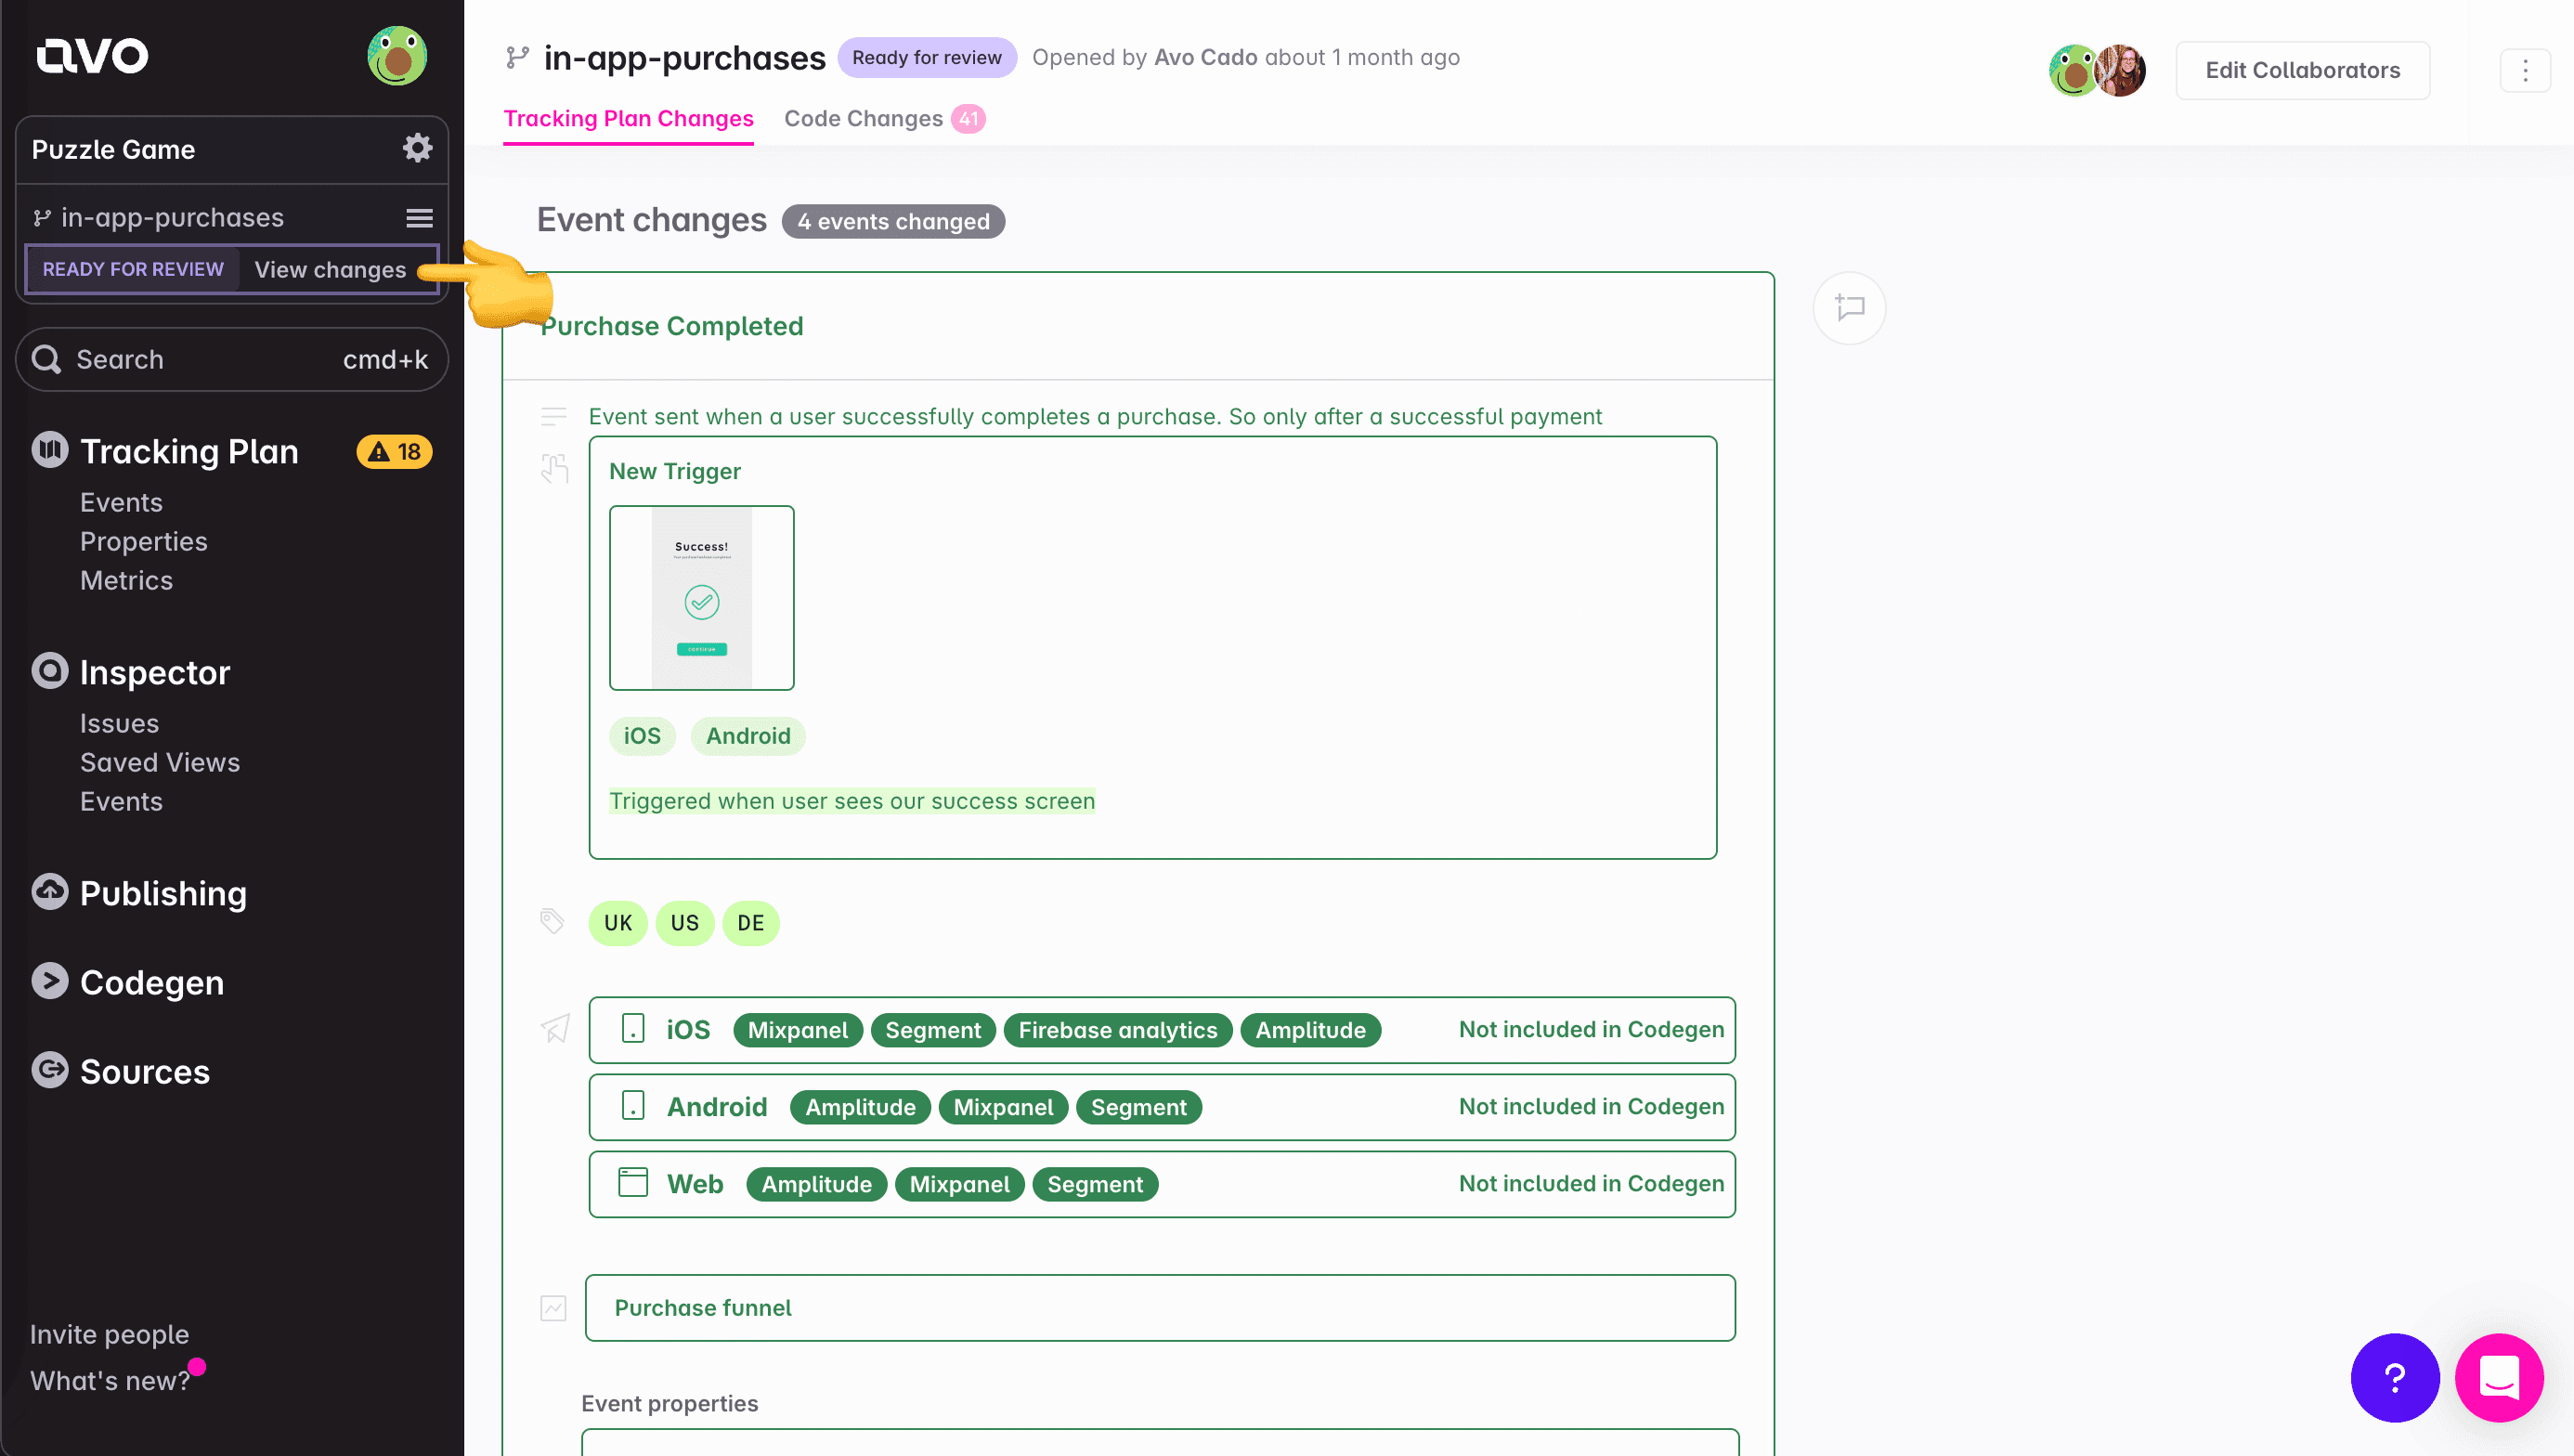Open the pink chat messenger button
2574x1456 pixels.
2499,1378
